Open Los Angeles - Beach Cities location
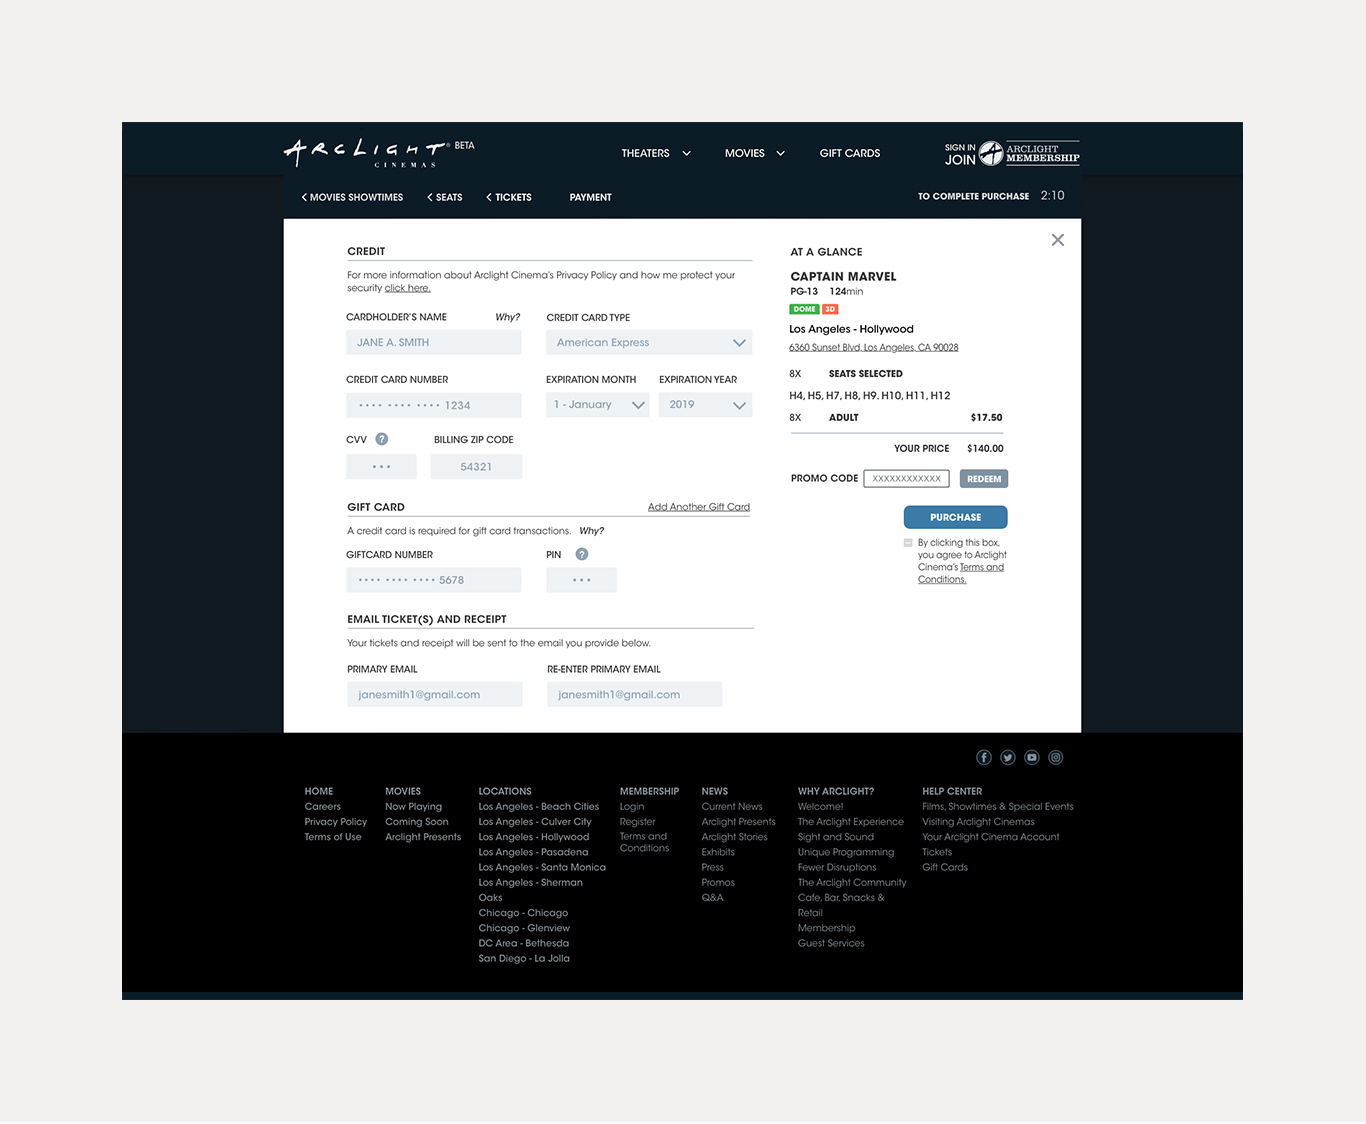1366x1124 pixels. point(539,806)
